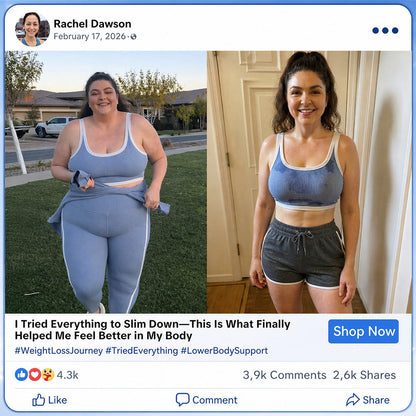Image resolution: width=416 pixels, height=416 pixels.
Task: Click the red heart reaction icon
Action: (35, 375)
